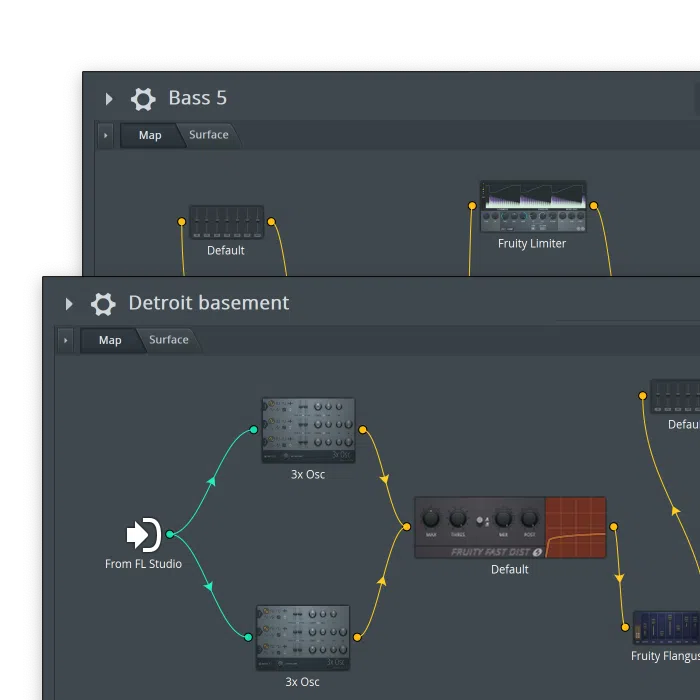Click the right yellow port of Bass 5 Default node
Image resolution: width=700 pixels, height=700 pixels.
coord(271,221)
